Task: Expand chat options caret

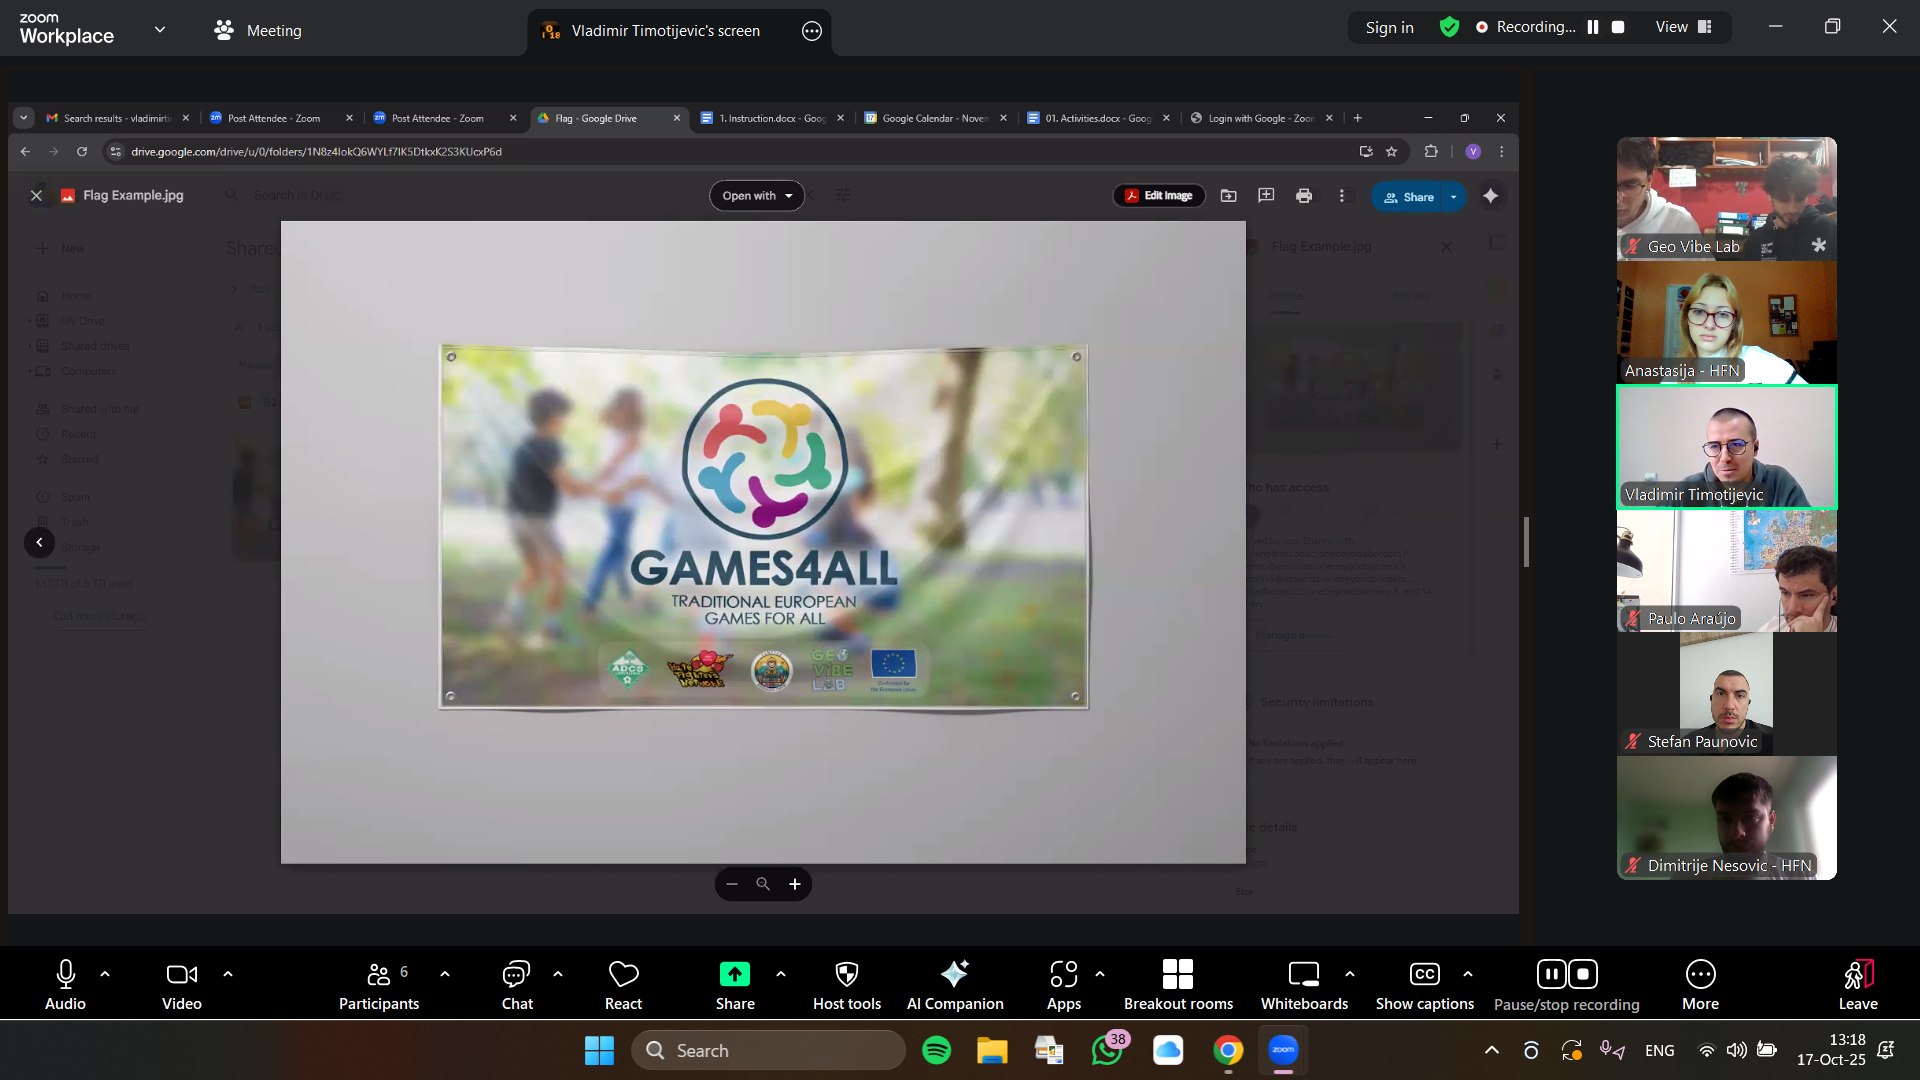Action: click(x=558, y=974)
